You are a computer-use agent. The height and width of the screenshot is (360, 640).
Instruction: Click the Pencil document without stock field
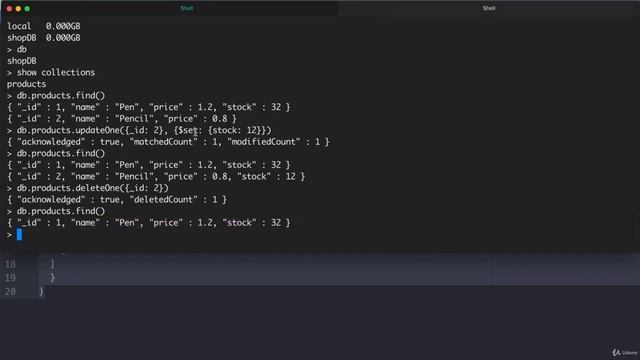click(122, 119)
